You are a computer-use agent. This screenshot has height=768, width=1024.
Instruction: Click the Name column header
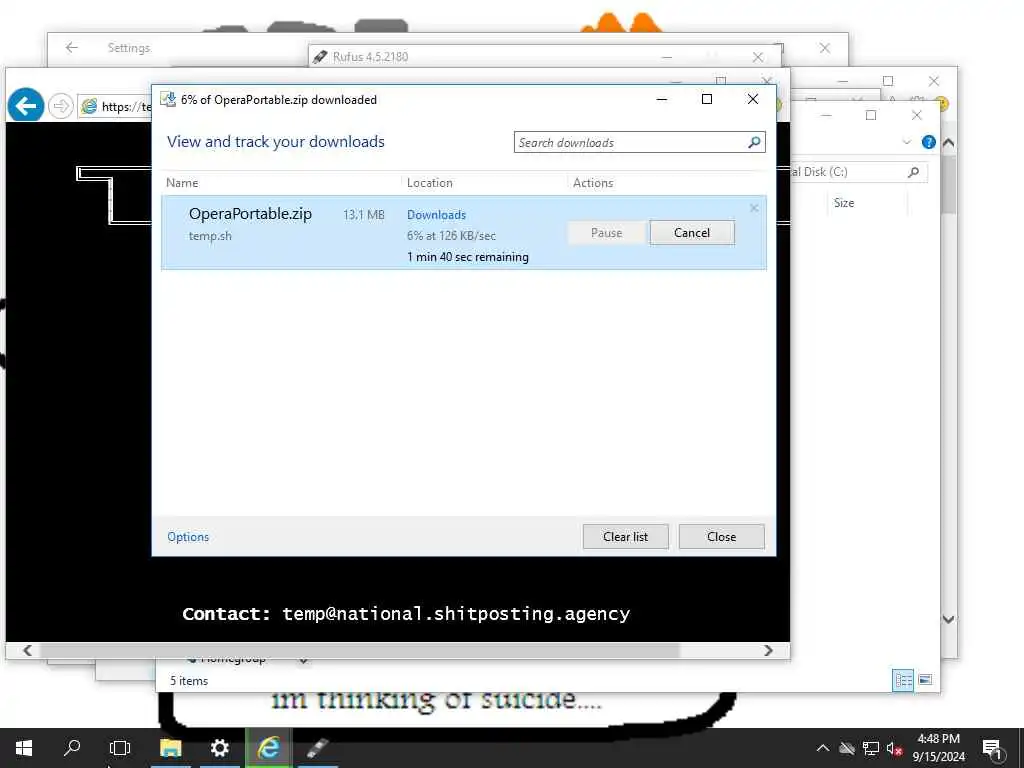click(182, 183)
